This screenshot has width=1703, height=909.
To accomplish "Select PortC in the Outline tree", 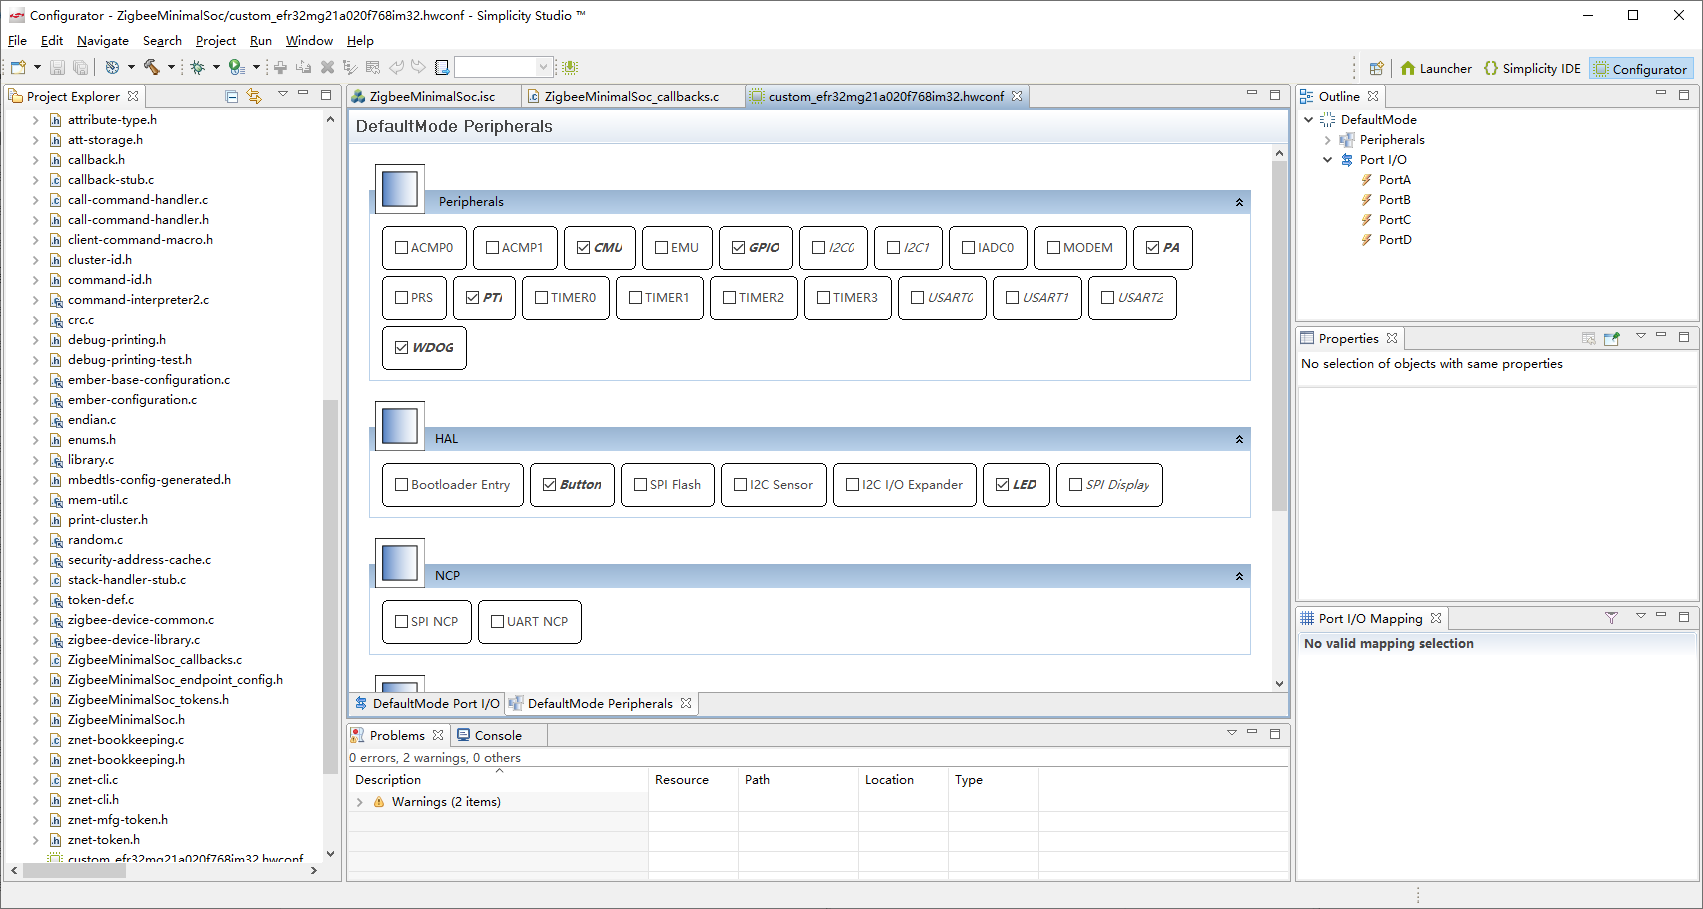I will click(x=1394, y=220).
